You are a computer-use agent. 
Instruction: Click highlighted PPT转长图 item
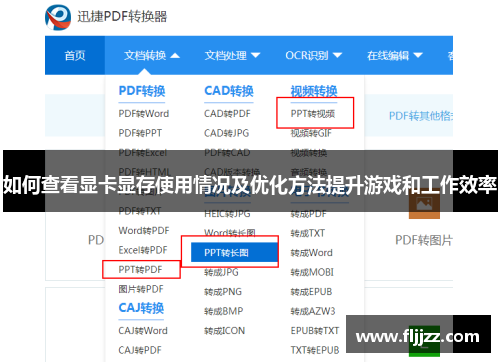point(234,252)
